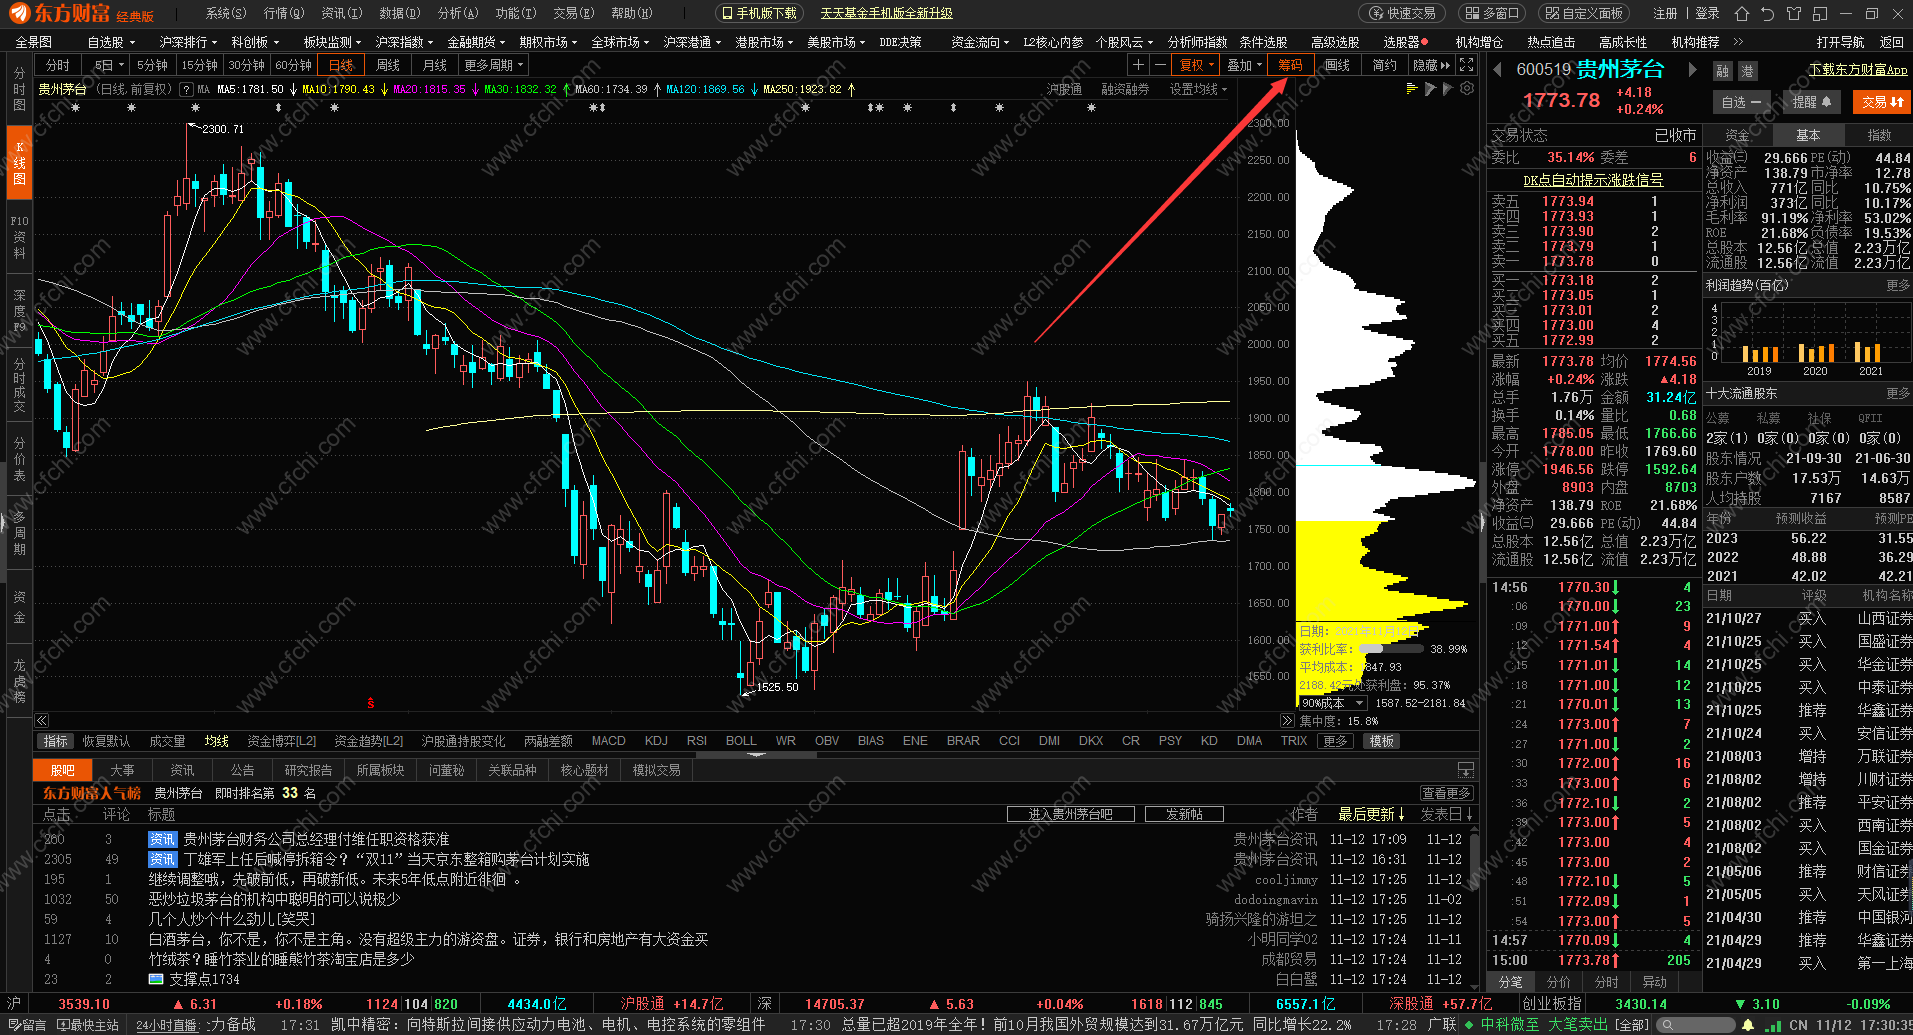Click the status bar search box
The height and width of the screenshot is (1035, 1913).
coord(1695,1025)
